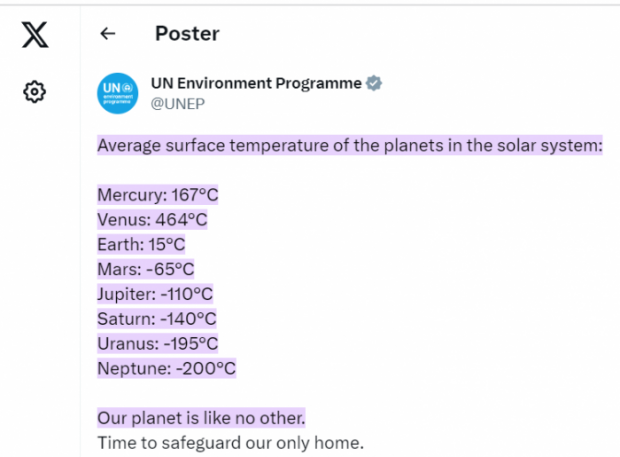Click the word 'Programme' in account name
620x457 pixels.
(318, 84)
